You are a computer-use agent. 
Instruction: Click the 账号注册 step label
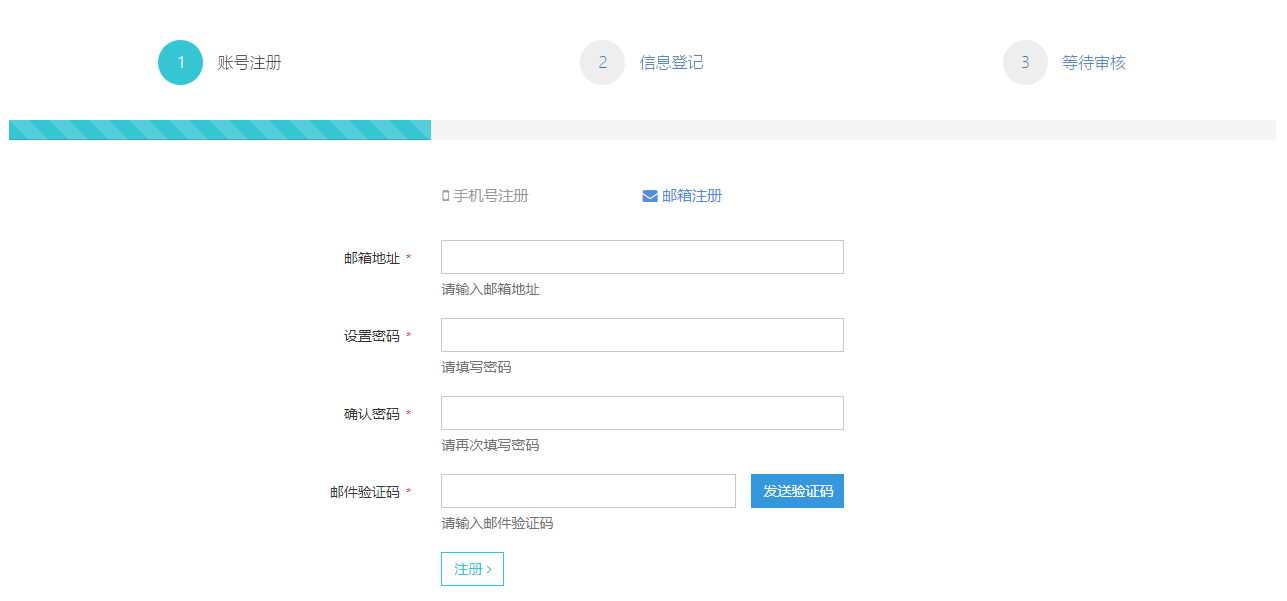[x=249, y=63]
